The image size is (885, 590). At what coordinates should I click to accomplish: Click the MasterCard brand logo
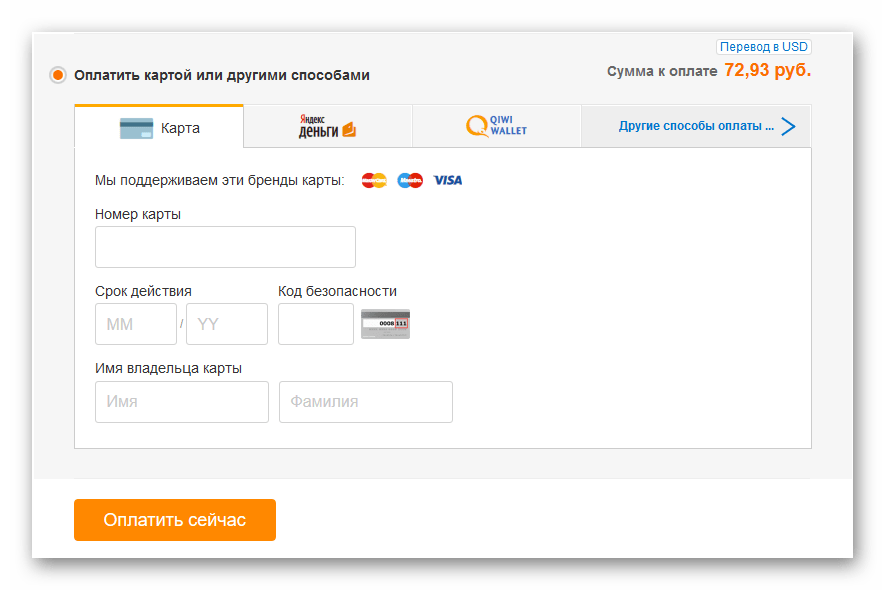374,180
